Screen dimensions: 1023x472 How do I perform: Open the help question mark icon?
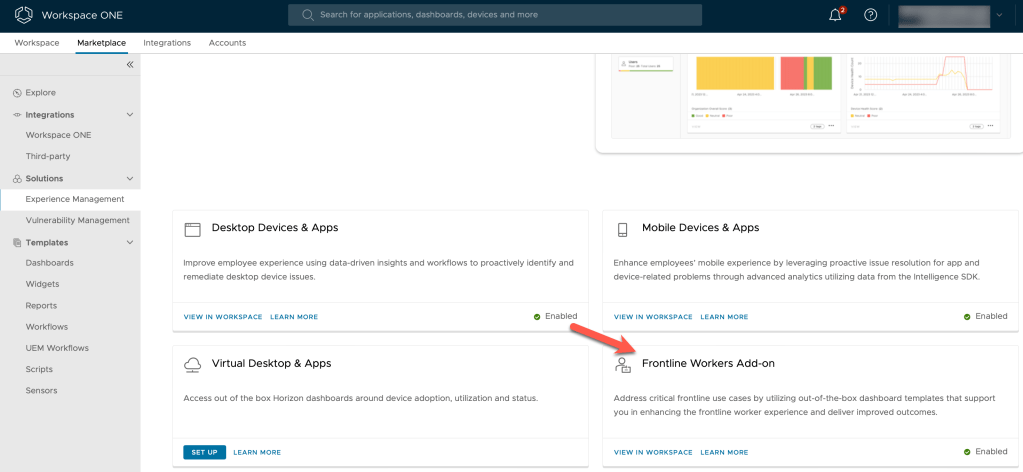870,15
